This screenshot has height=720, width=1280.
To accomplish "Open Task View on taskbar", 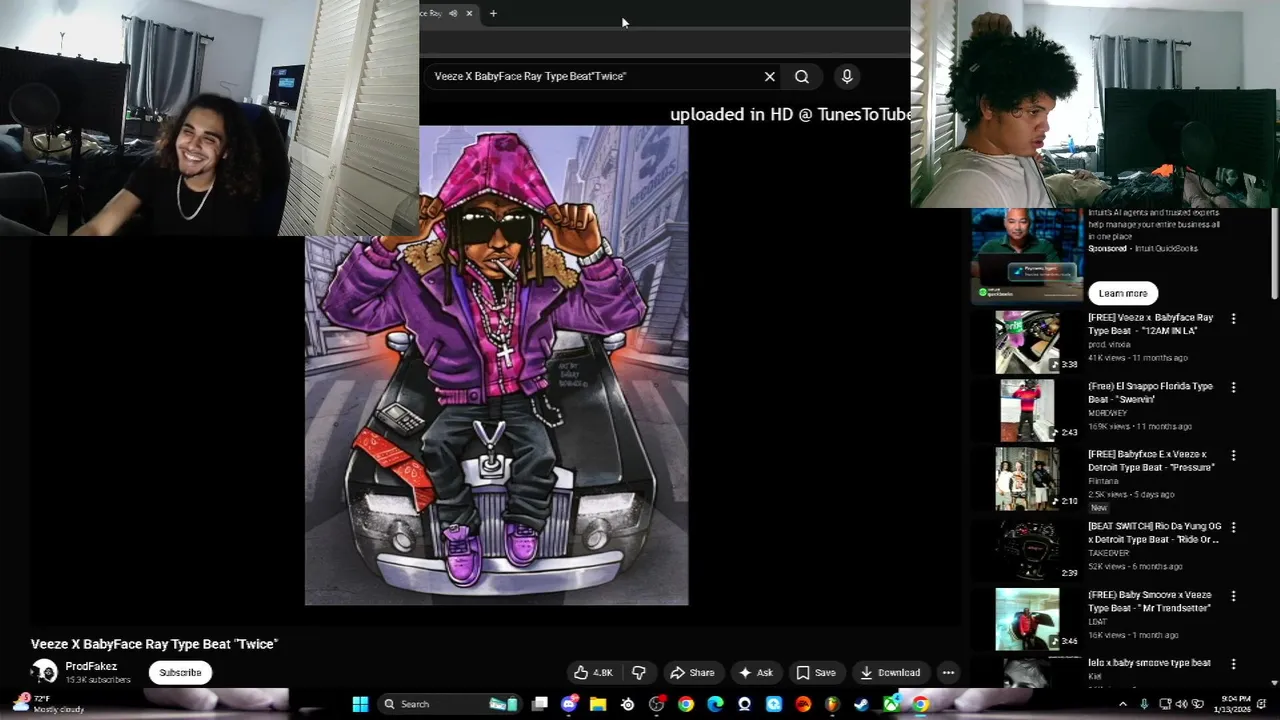I will [540, 704].
